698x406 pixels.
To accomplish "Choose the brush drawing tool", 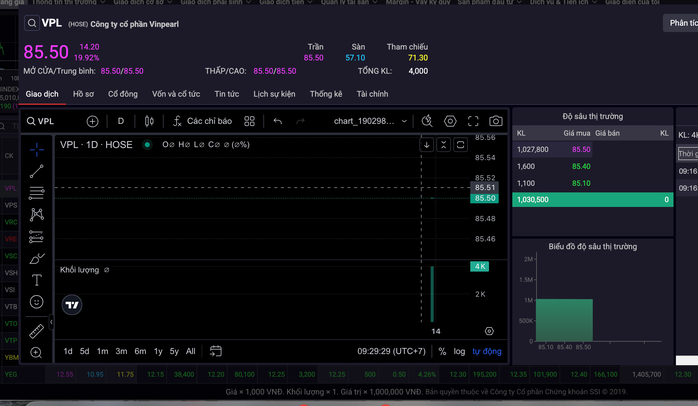I will click(x=37, y=258).
